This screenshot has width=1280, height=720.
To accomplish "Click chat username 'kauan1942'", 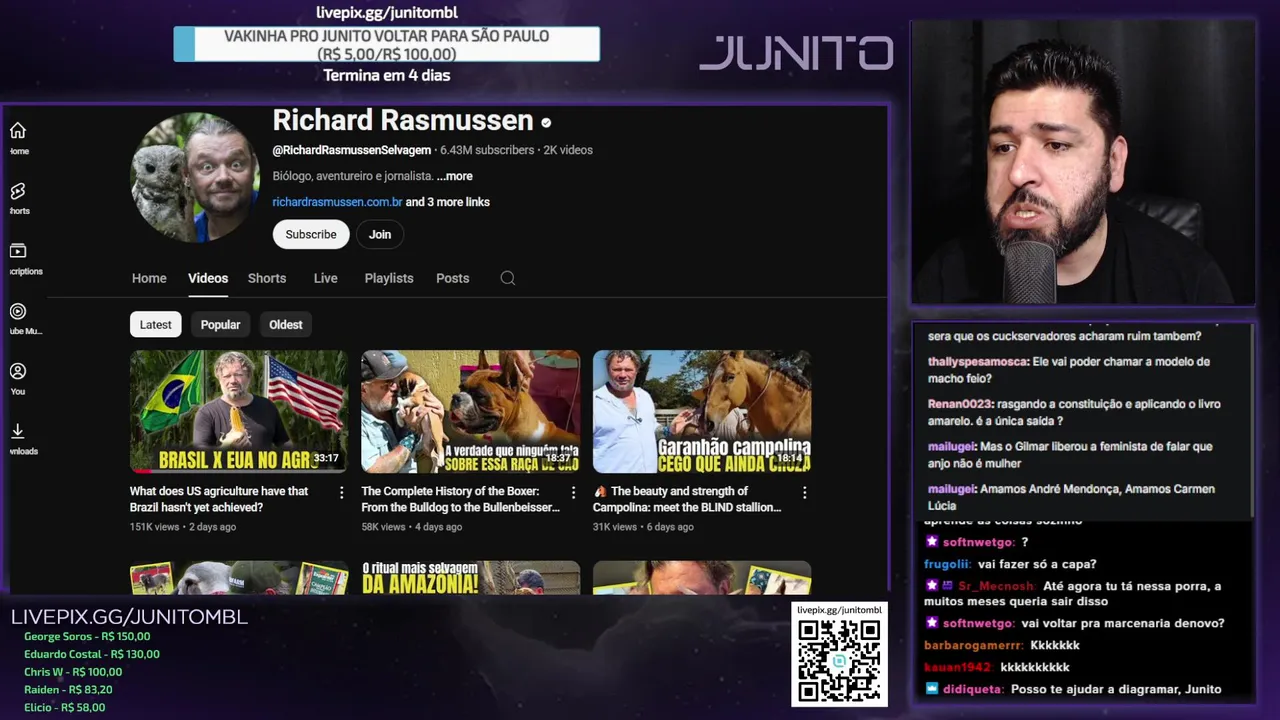I will tap(957, 667).
